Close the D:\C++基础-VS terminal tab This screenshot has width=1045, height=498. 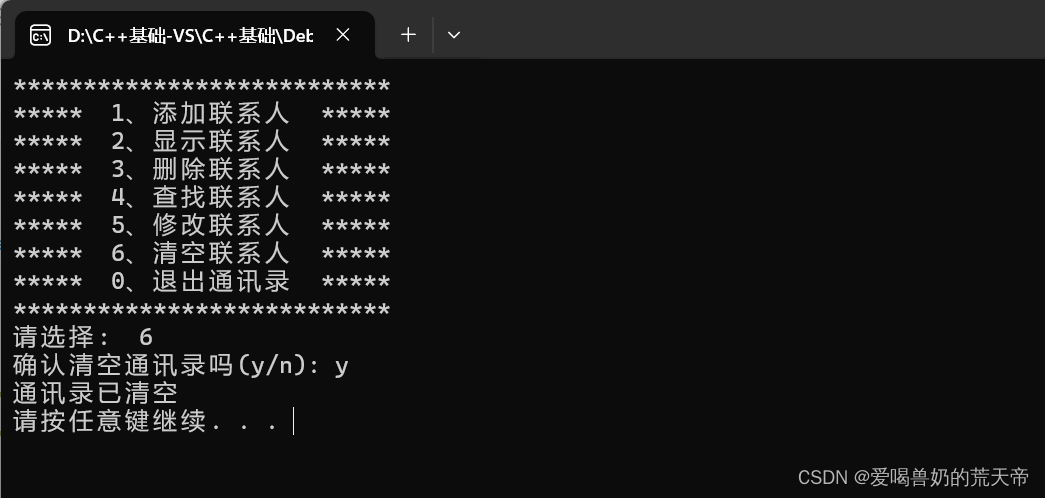(343, 35)
